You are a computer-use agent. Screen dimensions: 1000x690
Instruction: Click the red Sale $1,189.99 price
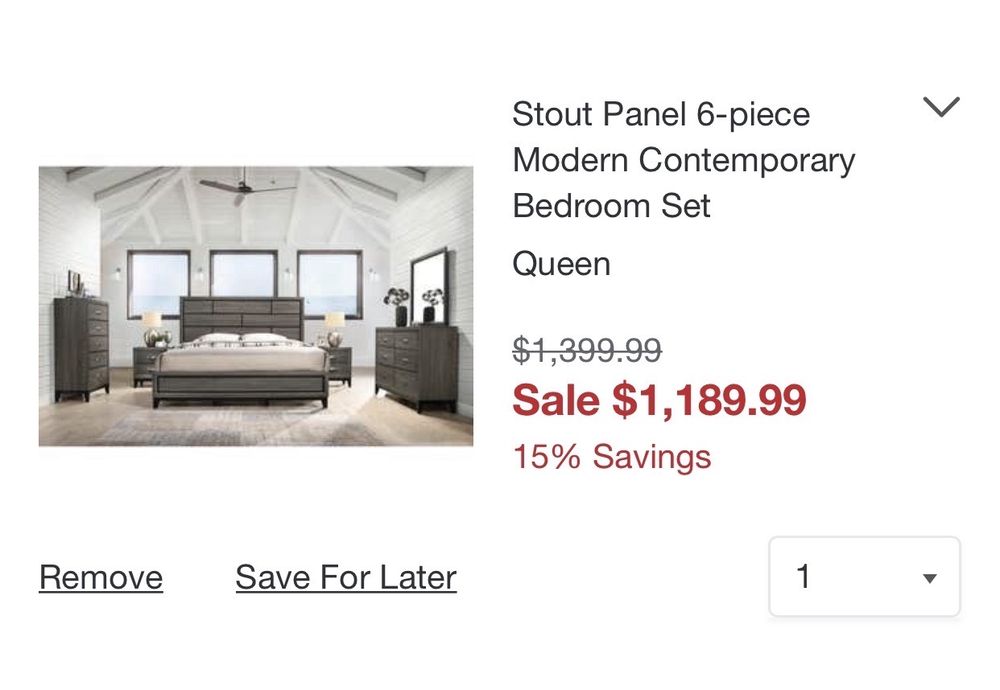pyautogui.click(x=659, y=401)
